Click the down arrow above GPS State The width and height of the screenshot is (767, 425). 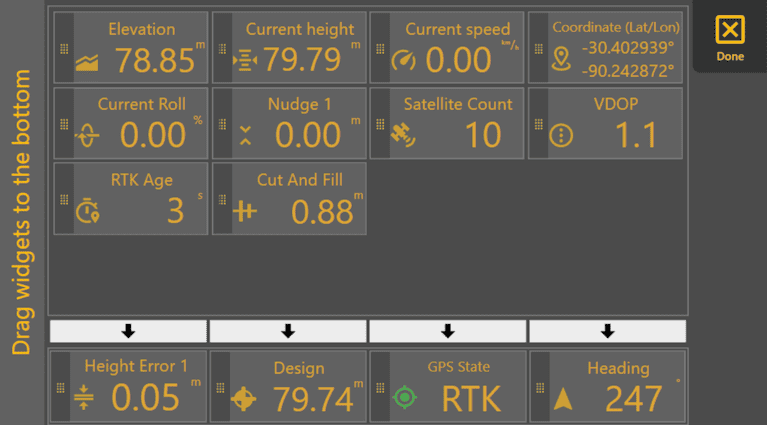(x=448, y=331)
